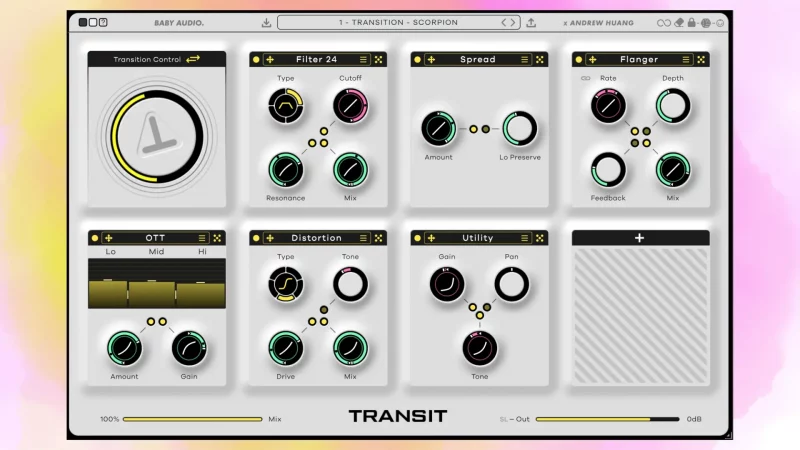This screenshot has width=800, height=450.
Task: Click the help question mark icon
Action: click(x=103, y=22)
